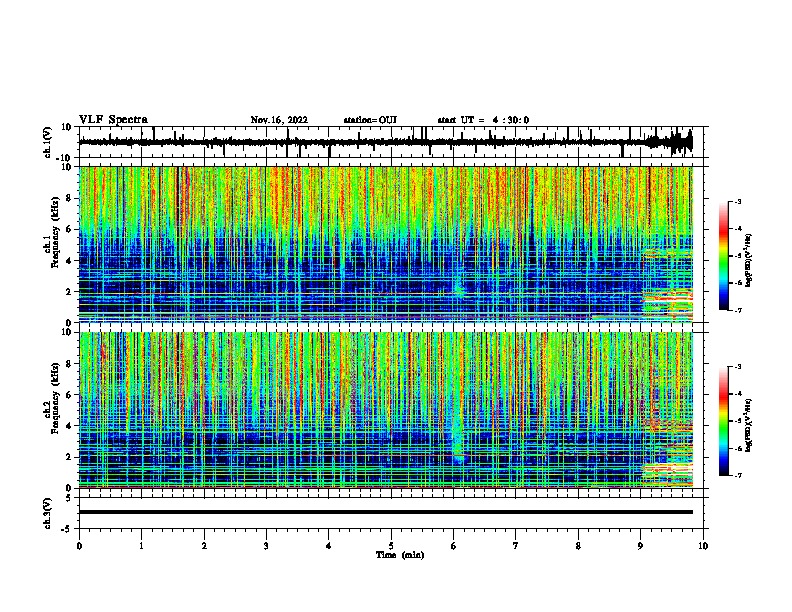Image resolution: width=792 pixels, height=612 pixels.
Task: Click time axis tick label "6"
Action: (454, 546)
